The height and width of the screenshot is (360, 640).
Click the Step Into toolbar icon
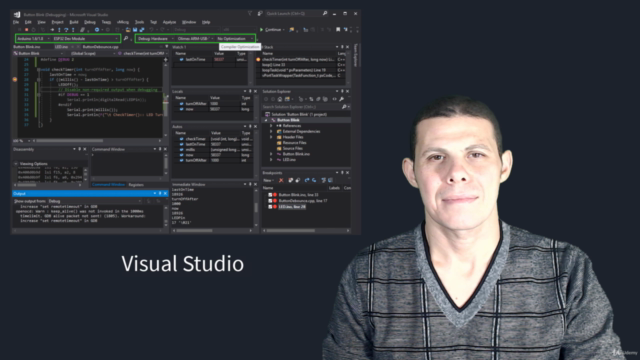[59, 30]
